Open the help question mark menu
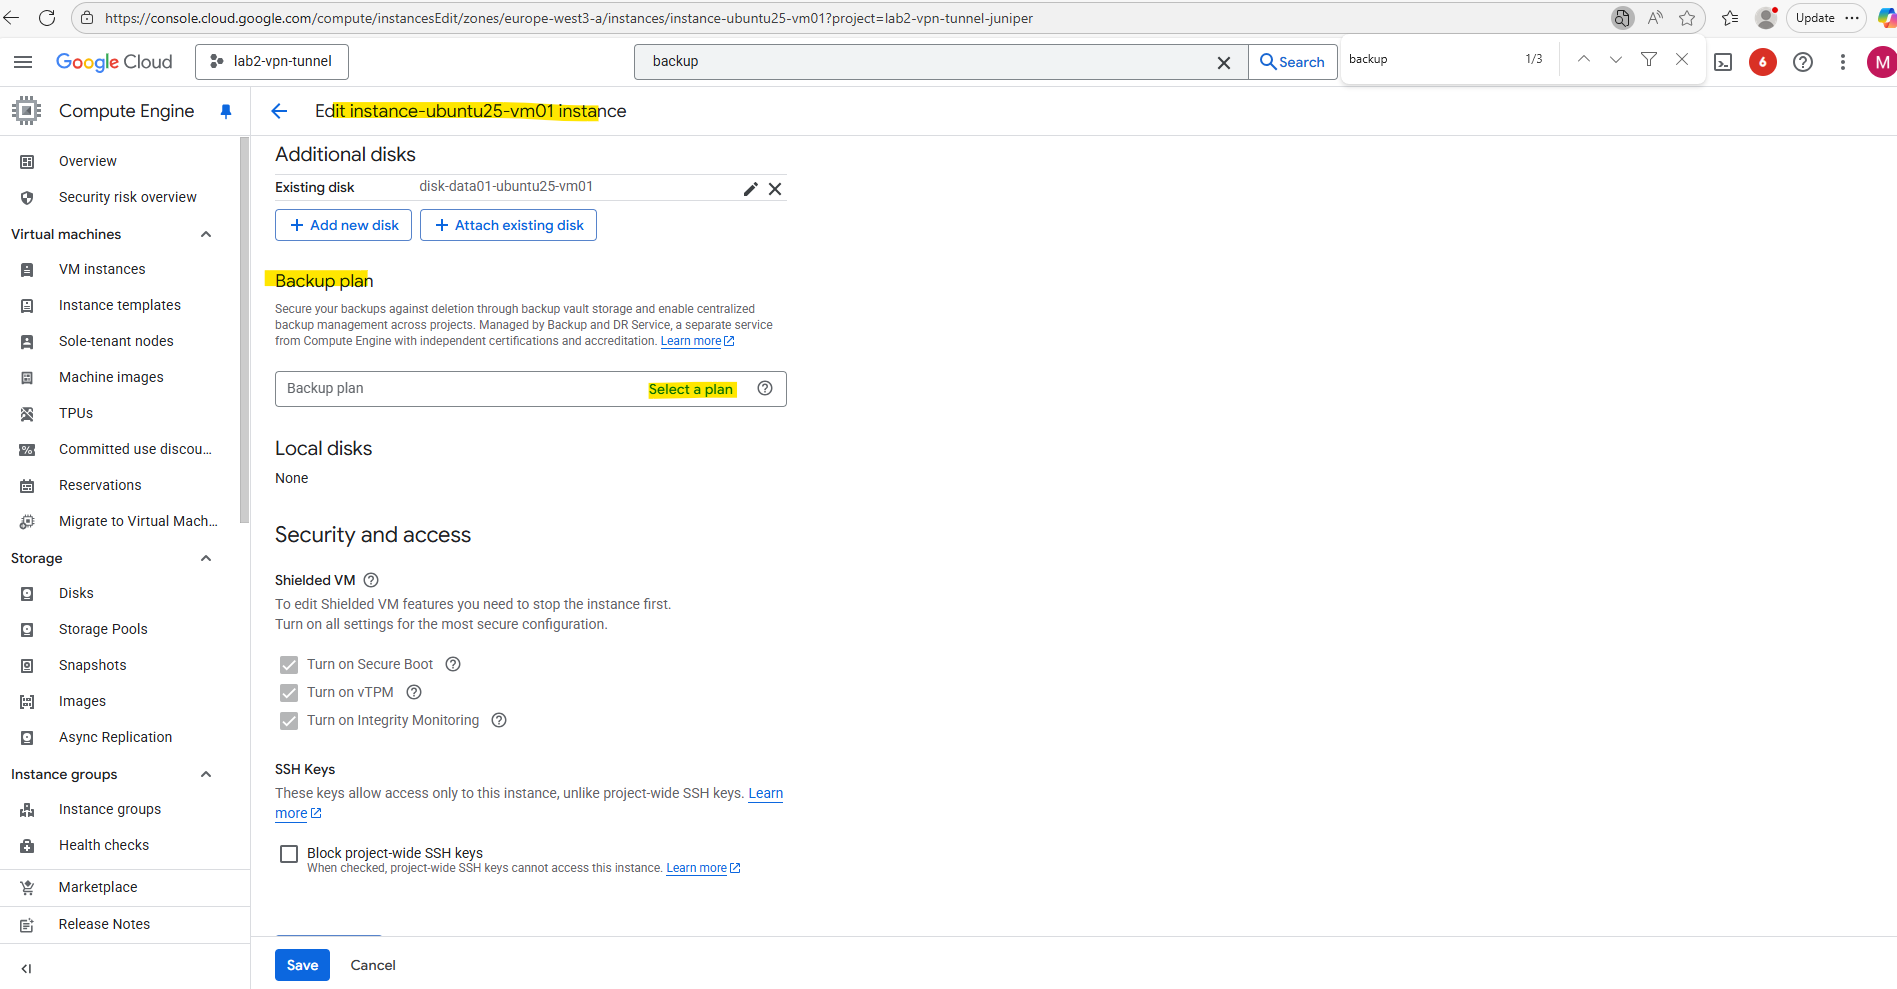1897x989 pixels. point(1803,62)
